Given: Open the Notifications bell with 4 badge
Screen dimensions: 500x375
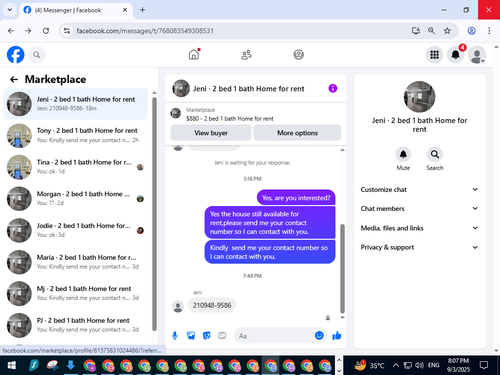Looking at the screenshot, I should [456, 55].
